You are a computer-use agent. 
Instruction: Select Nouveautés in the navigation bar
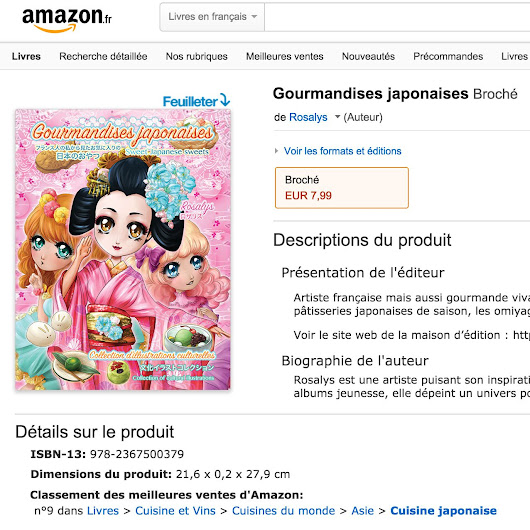[368, 56]
